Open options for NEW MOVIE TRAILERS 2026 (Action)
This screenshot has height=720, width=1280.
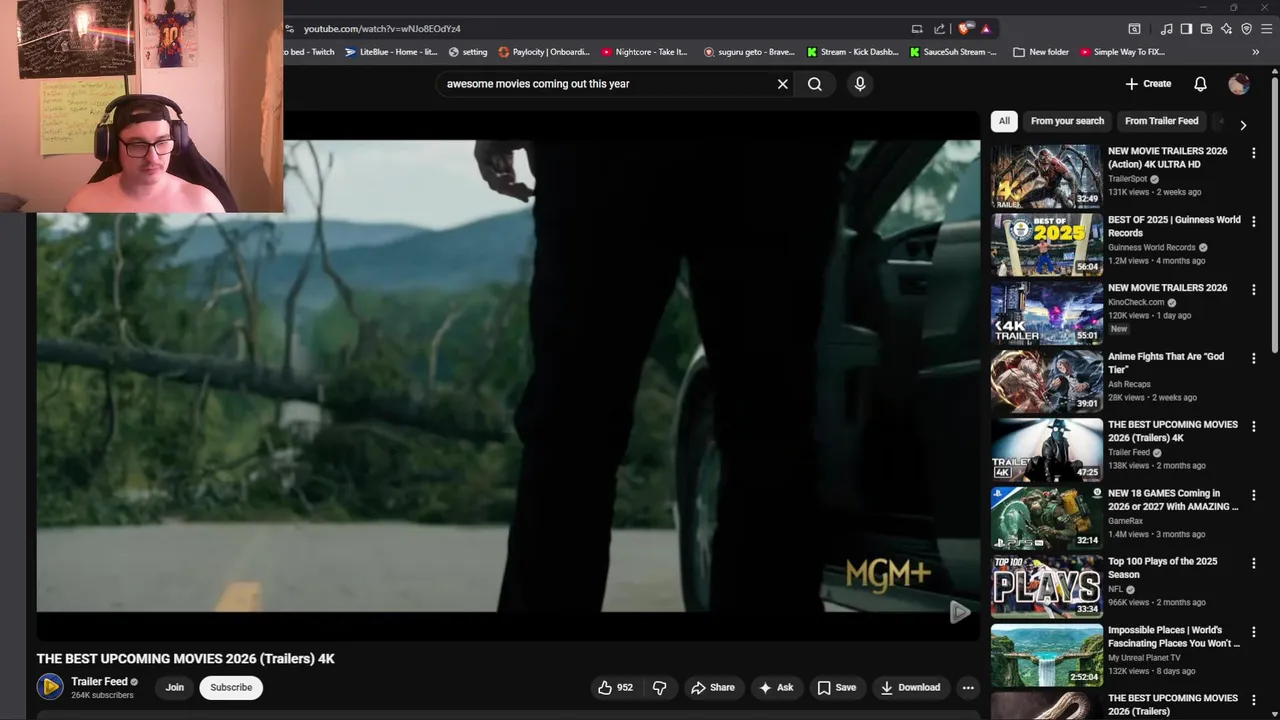(x=1254, y=153)
